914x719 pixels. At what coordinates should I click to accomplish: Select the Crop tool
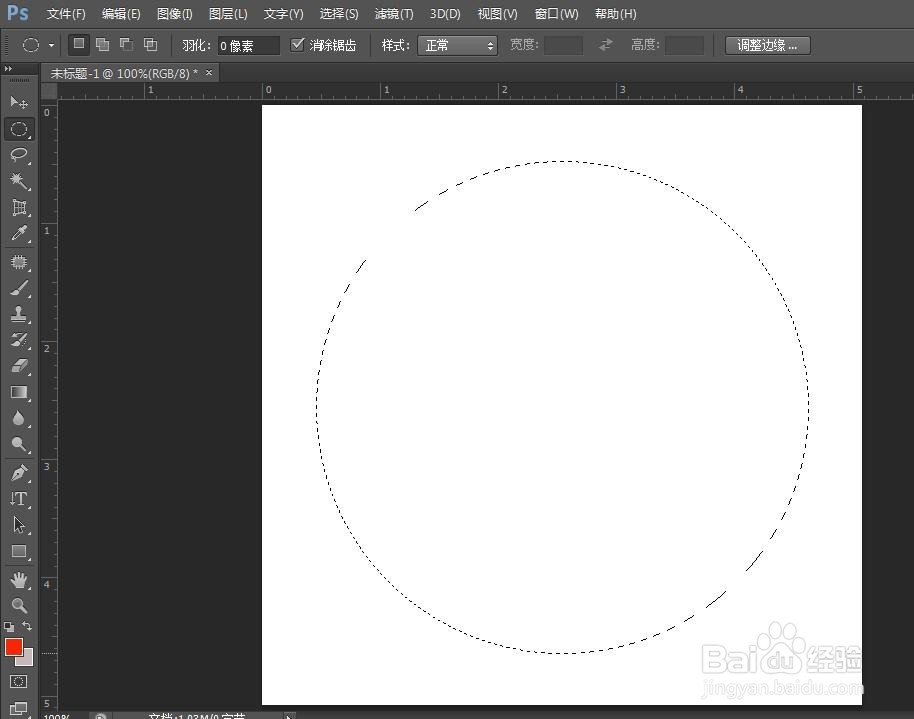pos(19,207)
